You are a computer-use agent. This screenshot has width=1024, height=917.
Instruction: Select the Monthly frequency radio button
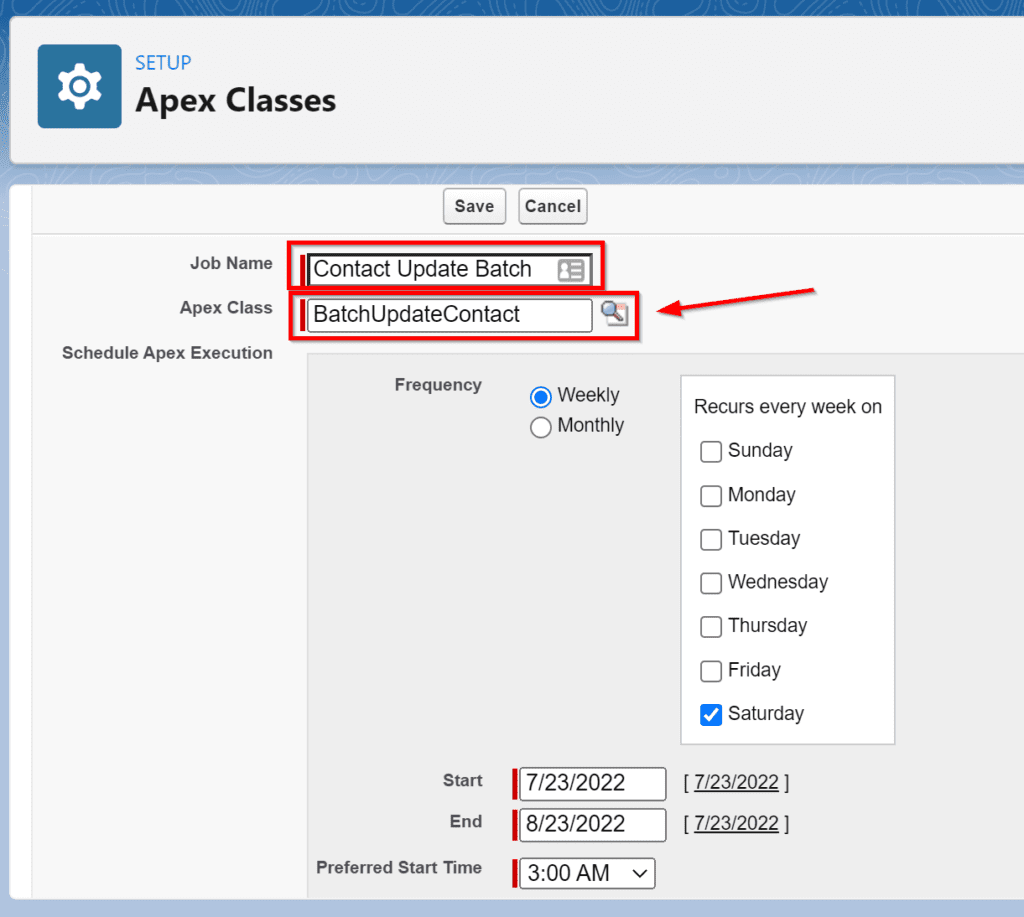541,427
